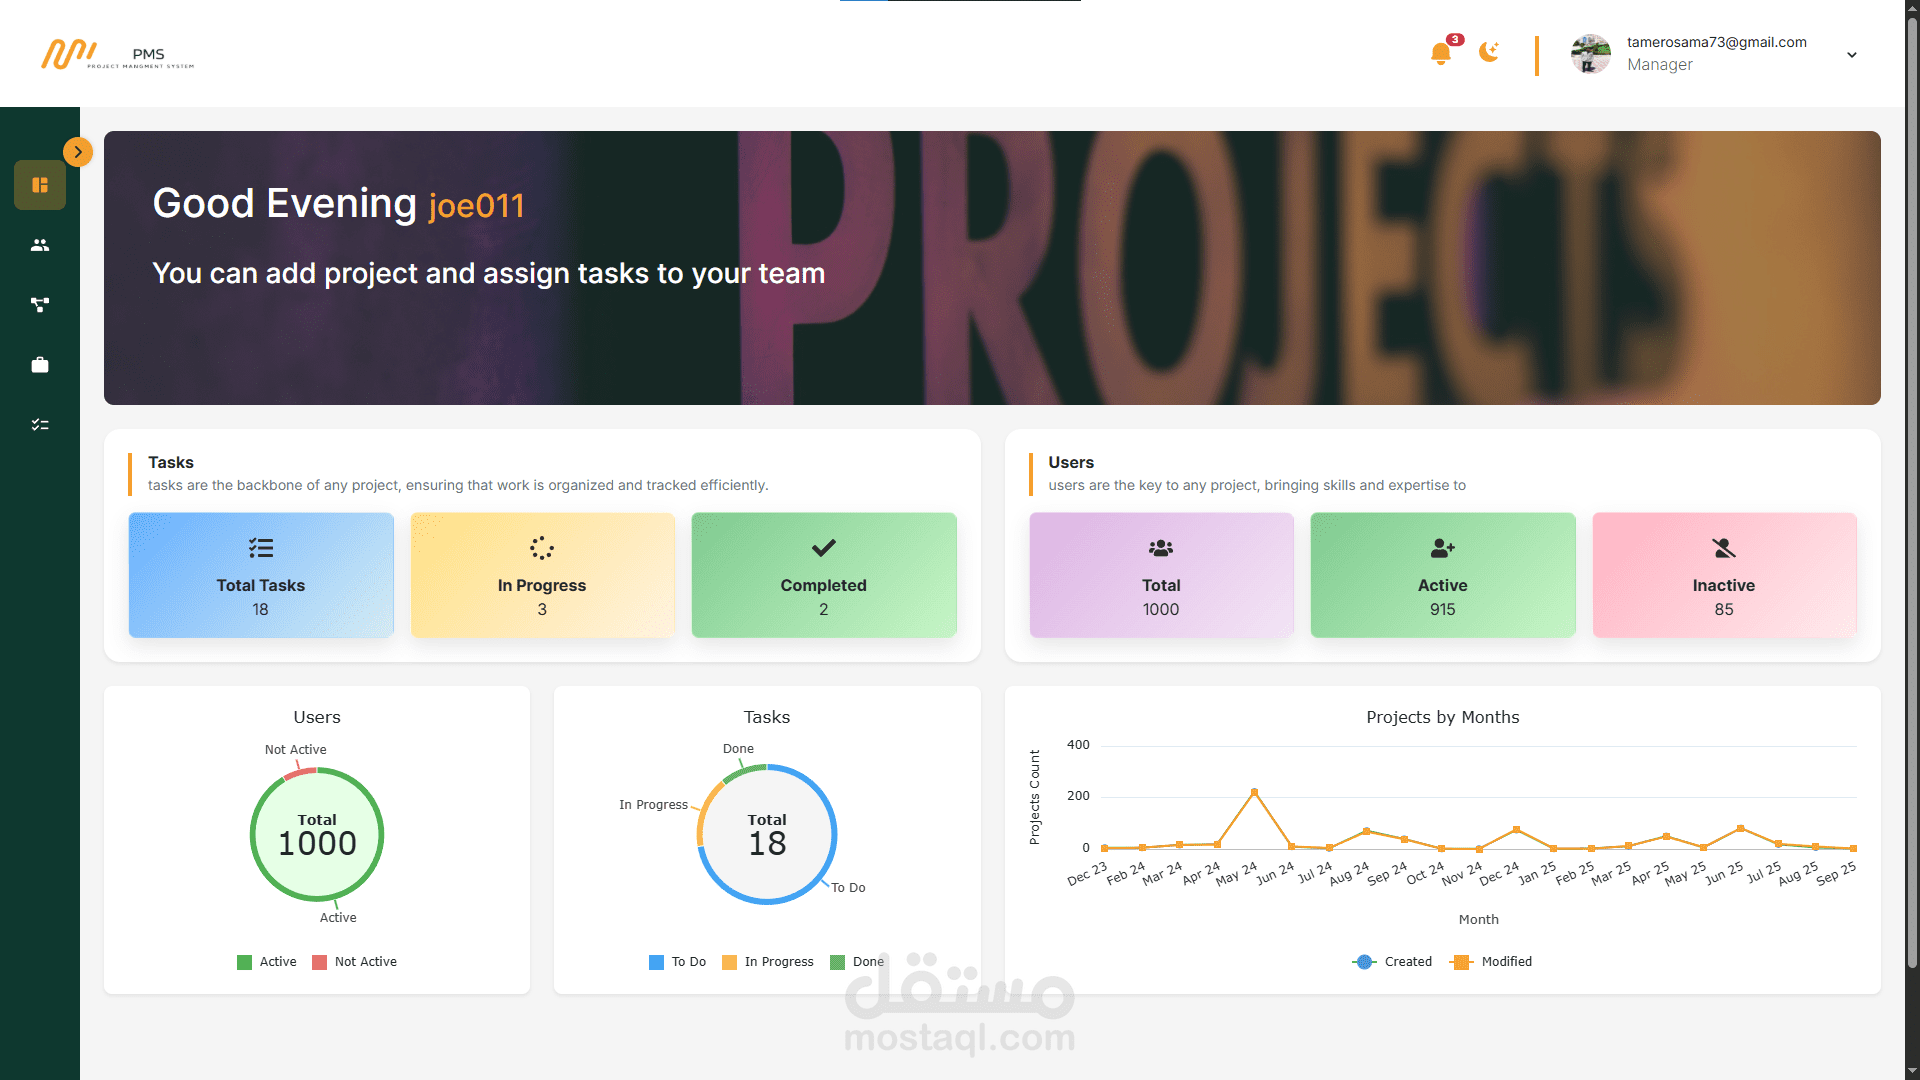Click the To Do callout label on donut
Viewport: 1920px width, 1080px height.
[848, 888]
